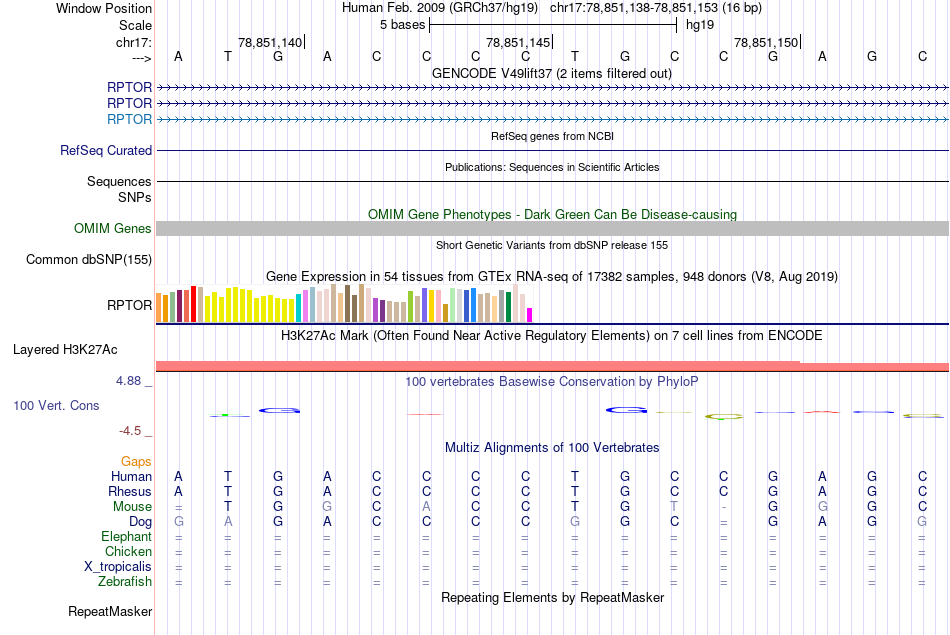Click the light-blue RPTOR transcript arrow line
The width and height of the screenshot is (950, 635).
tap(552, 119)
